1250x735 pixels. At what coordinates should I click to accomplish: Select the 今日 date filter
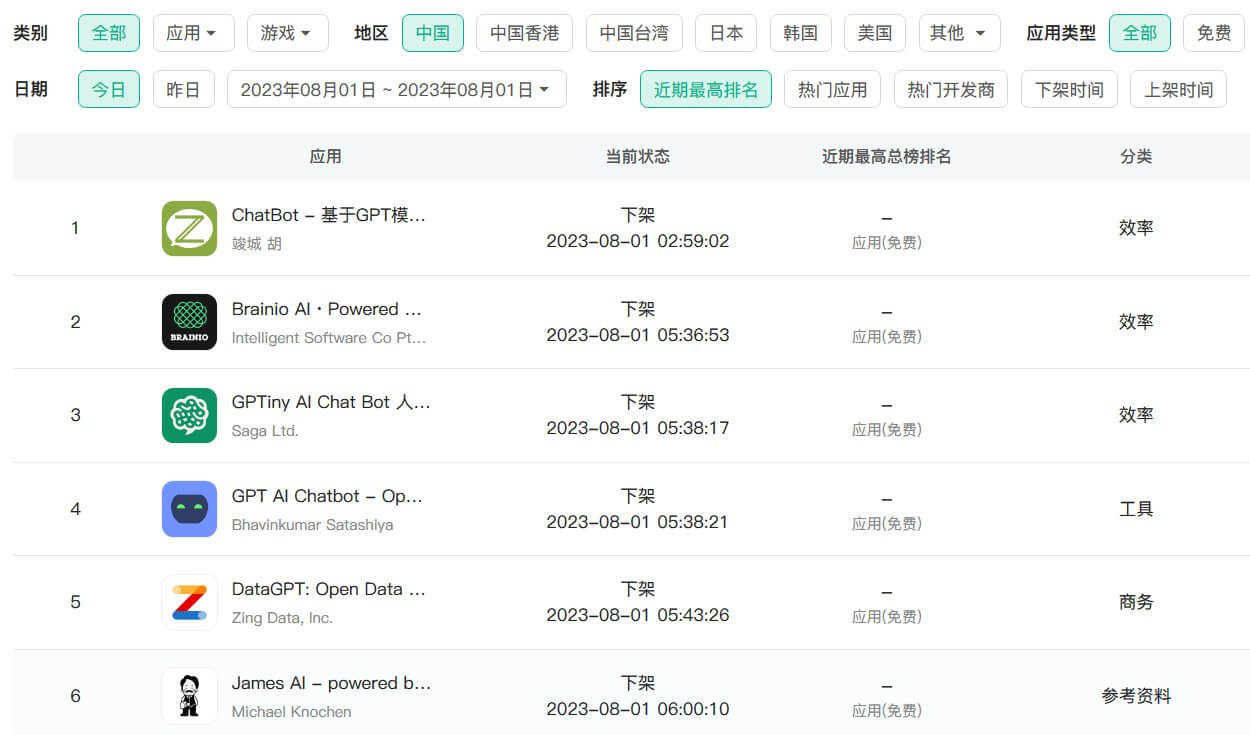coord(109,90)
